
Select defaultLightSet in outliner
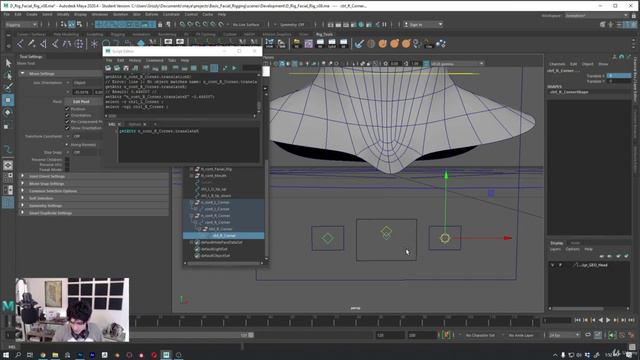point(214,249)
